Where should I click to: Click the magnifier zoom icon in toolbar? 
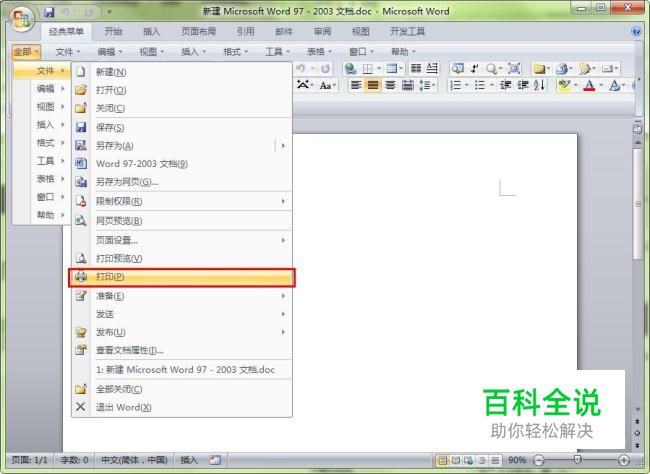pyautogui.click(x=491, y=68)
